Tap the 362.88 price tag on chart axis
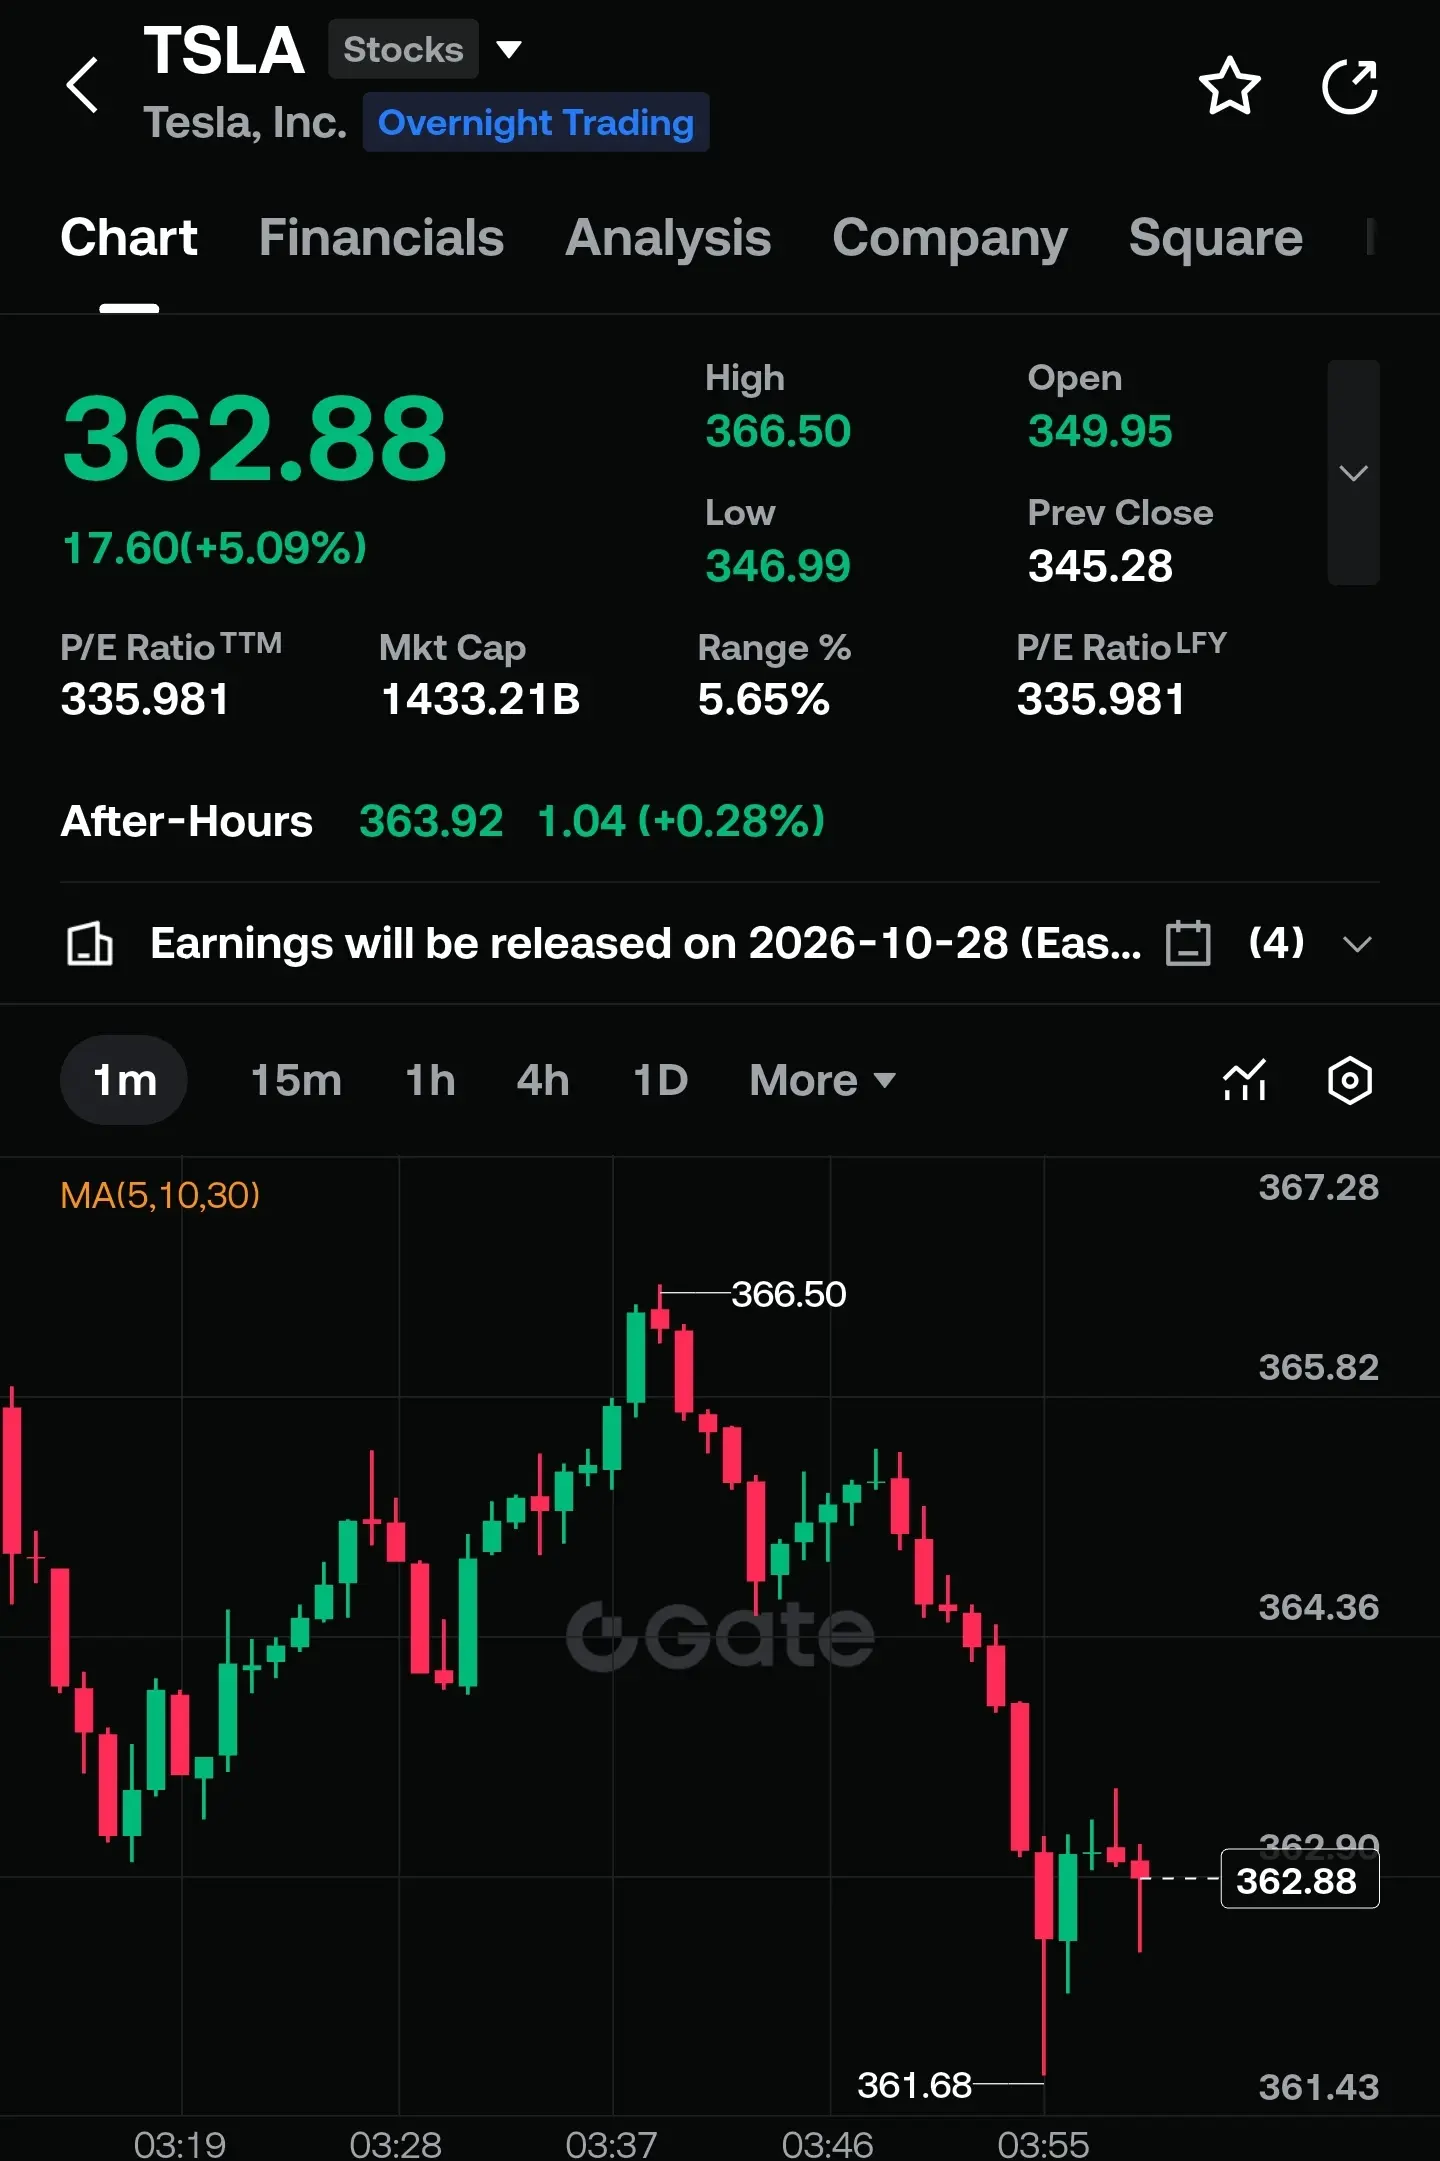1440x2161 pixels. click(x=1299, y=1880)
